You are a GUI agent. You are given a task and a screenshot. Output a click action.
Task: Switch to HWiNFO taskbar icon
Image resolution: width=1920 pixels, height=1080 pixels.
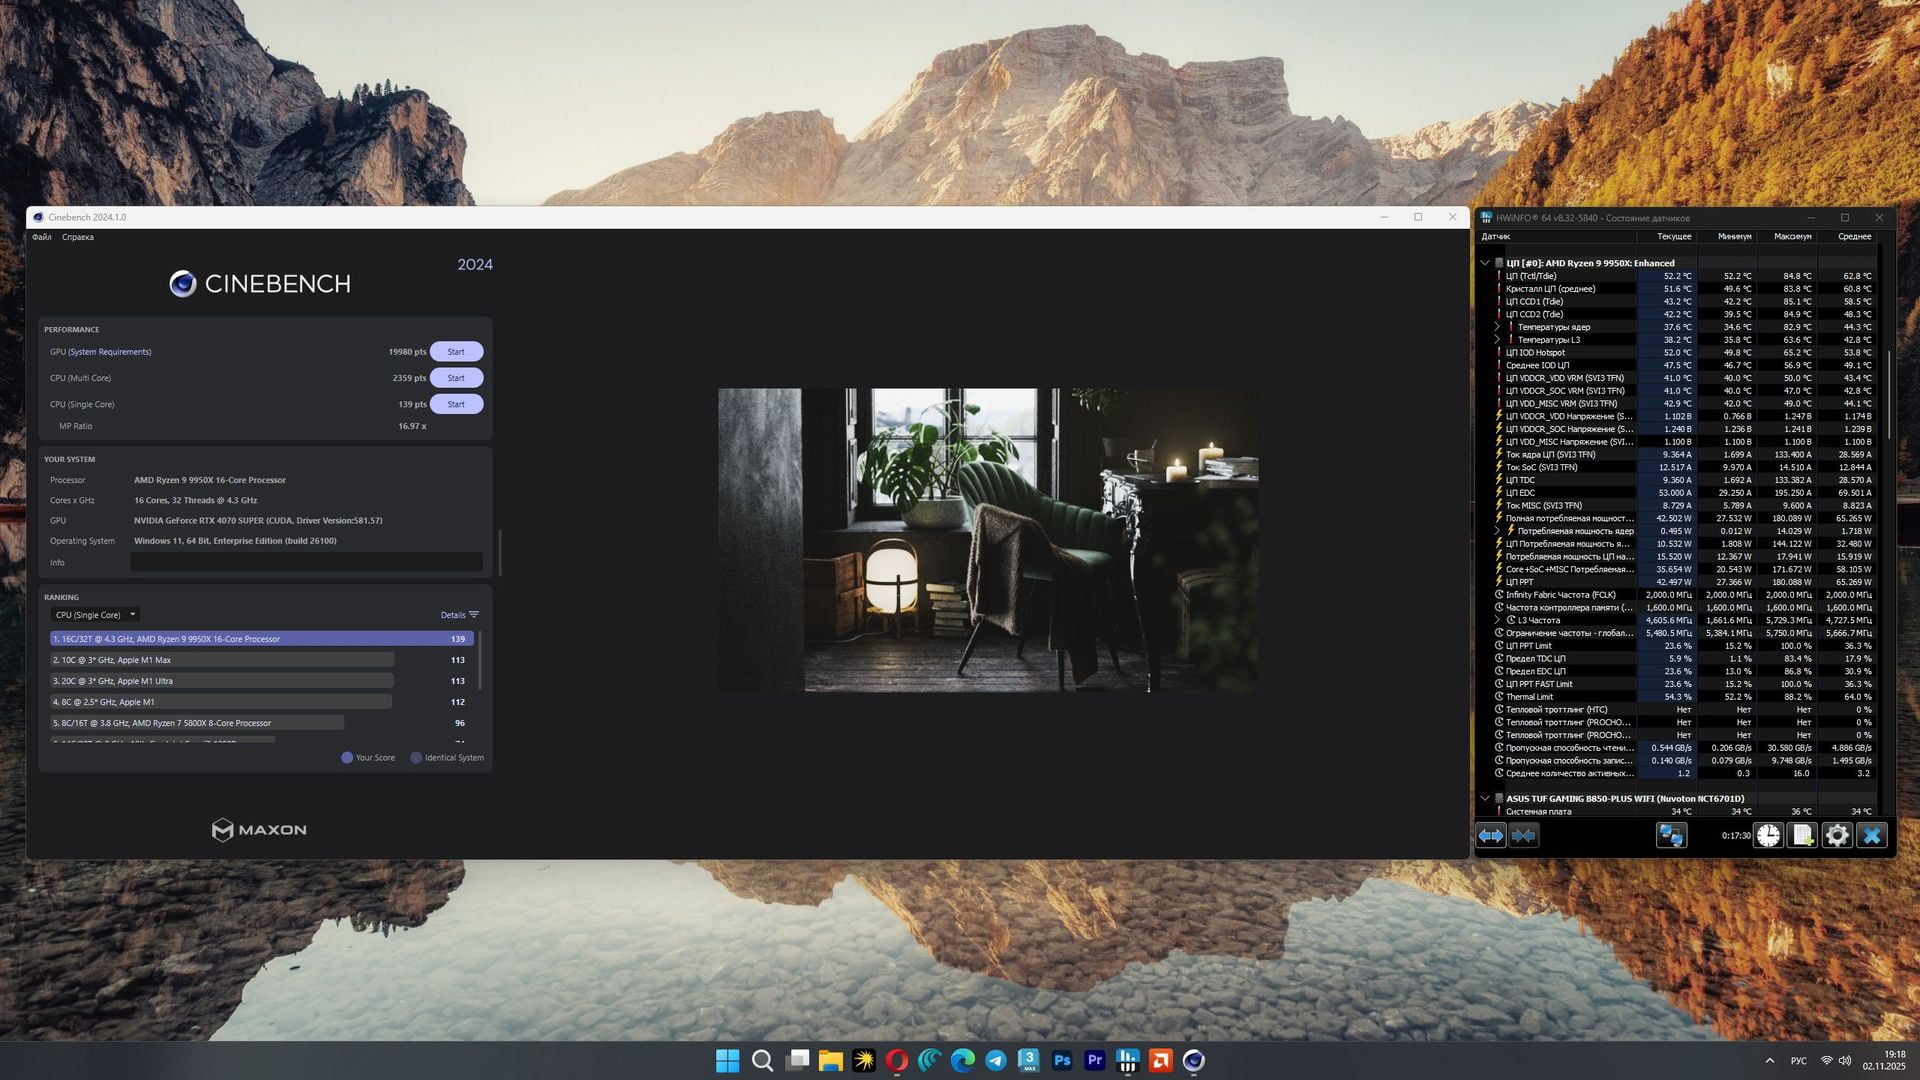click(x=1128, y=1060)
